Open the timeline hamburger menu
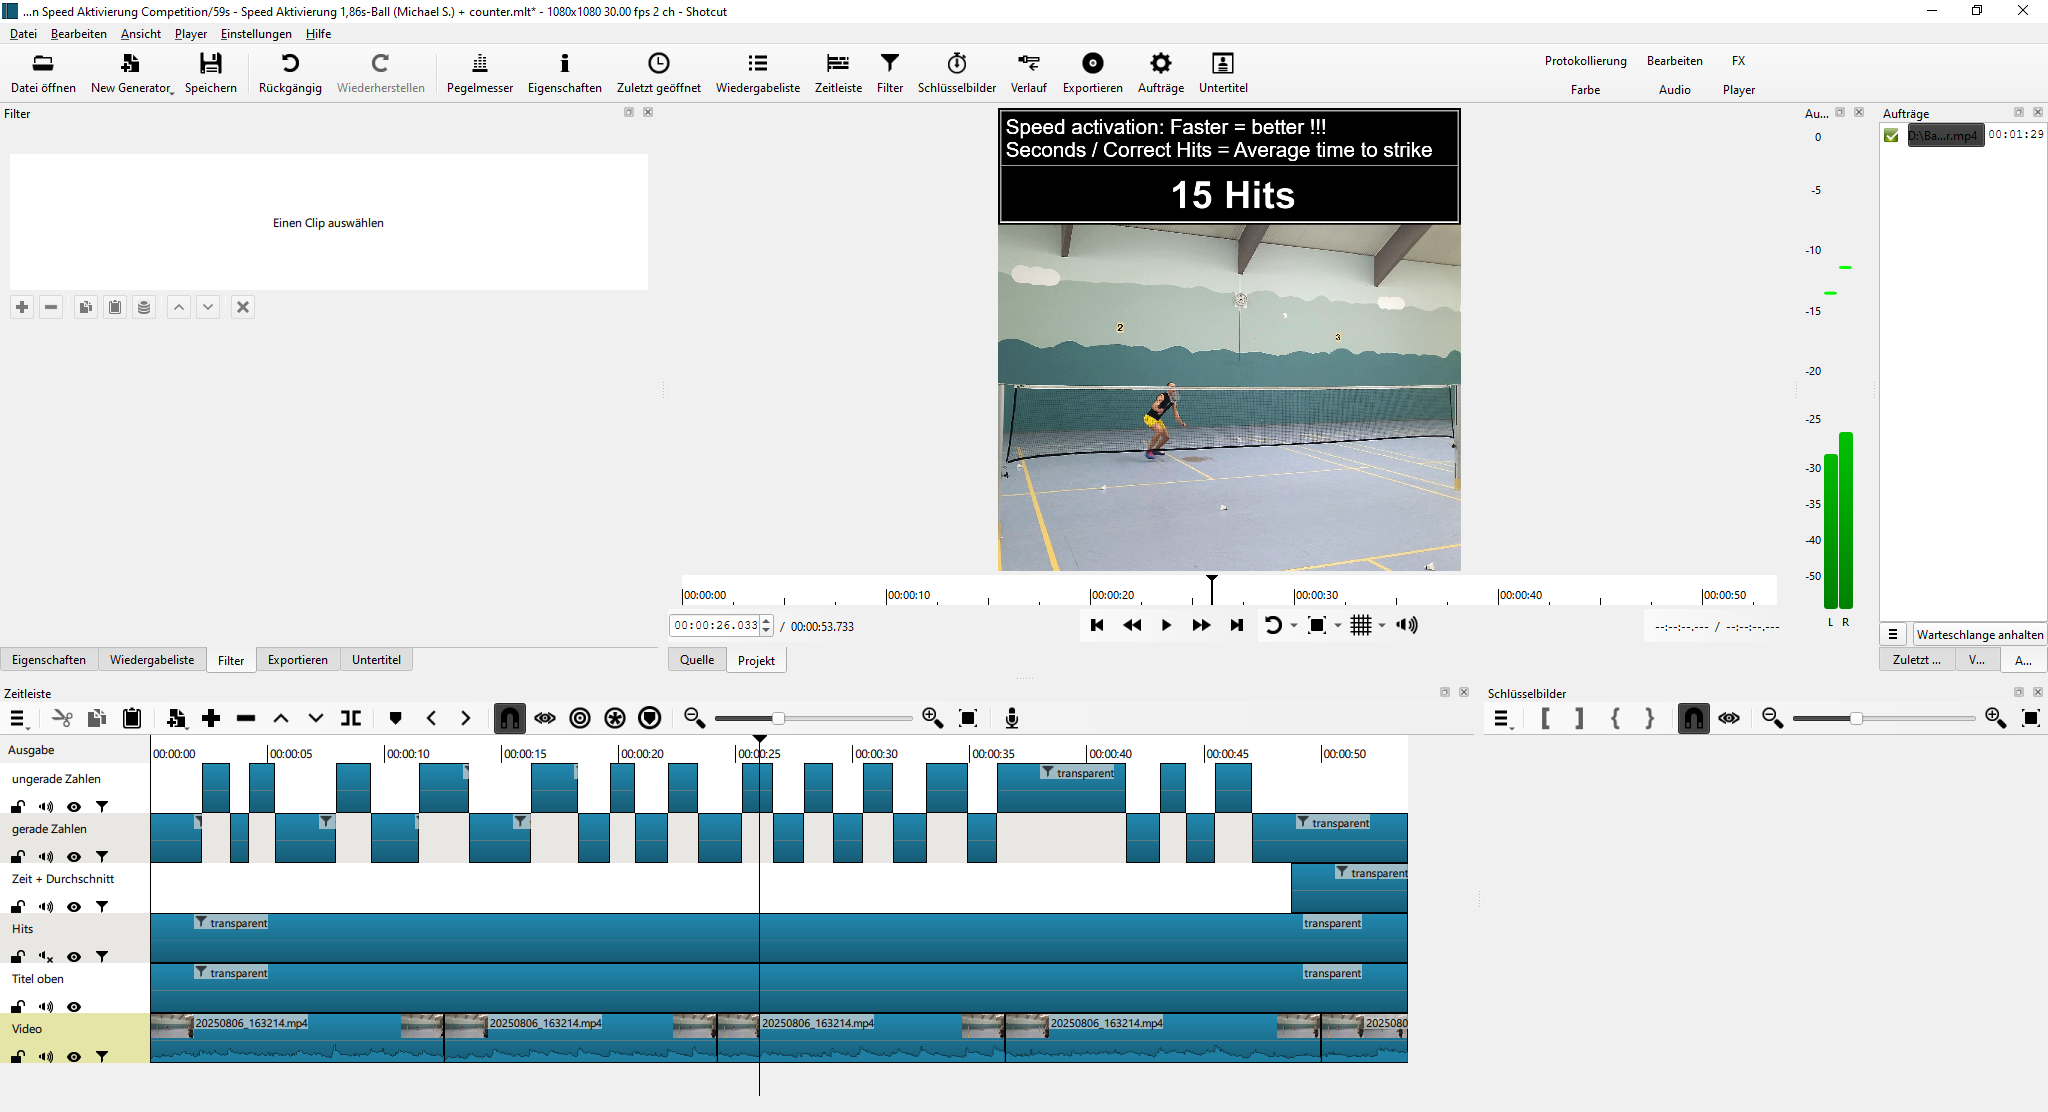 18,718
